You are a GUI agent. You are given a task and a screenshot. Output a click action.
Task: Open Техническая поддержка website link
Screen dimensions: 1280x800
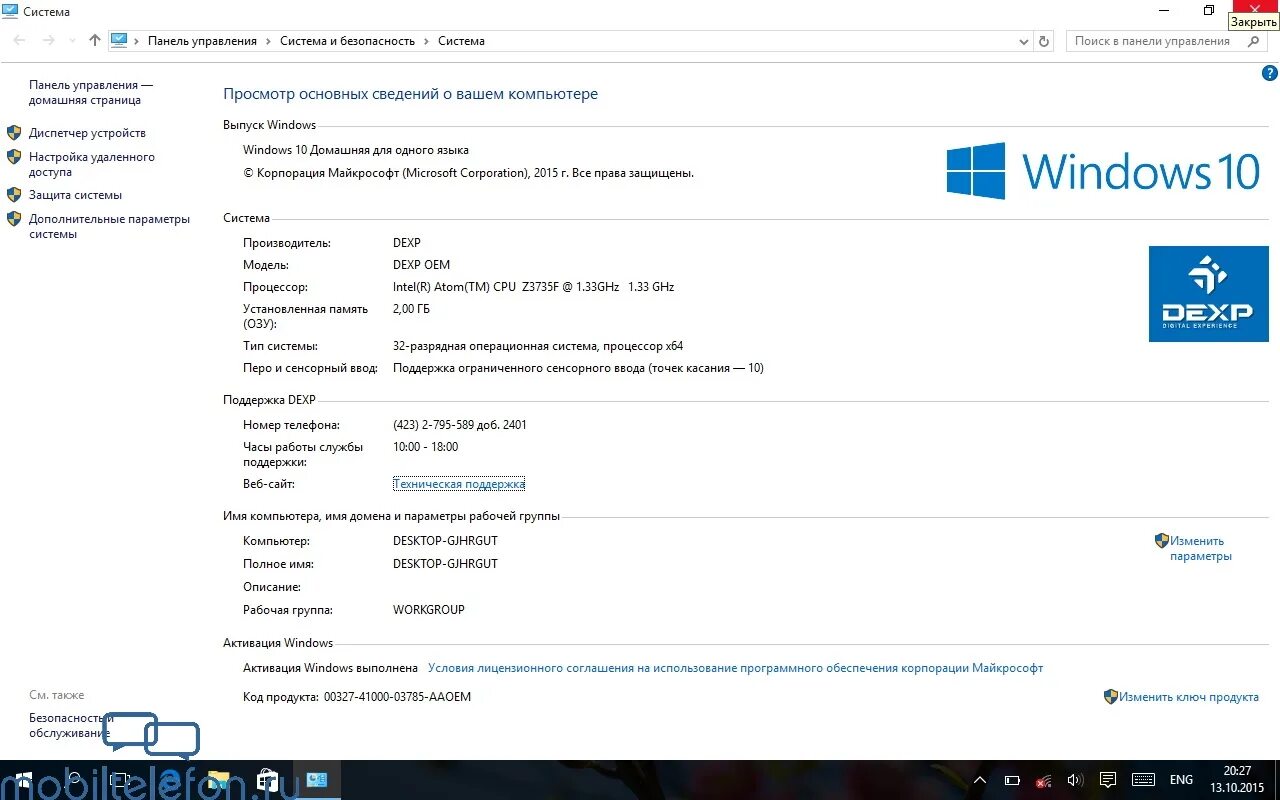tap(459, 484)
